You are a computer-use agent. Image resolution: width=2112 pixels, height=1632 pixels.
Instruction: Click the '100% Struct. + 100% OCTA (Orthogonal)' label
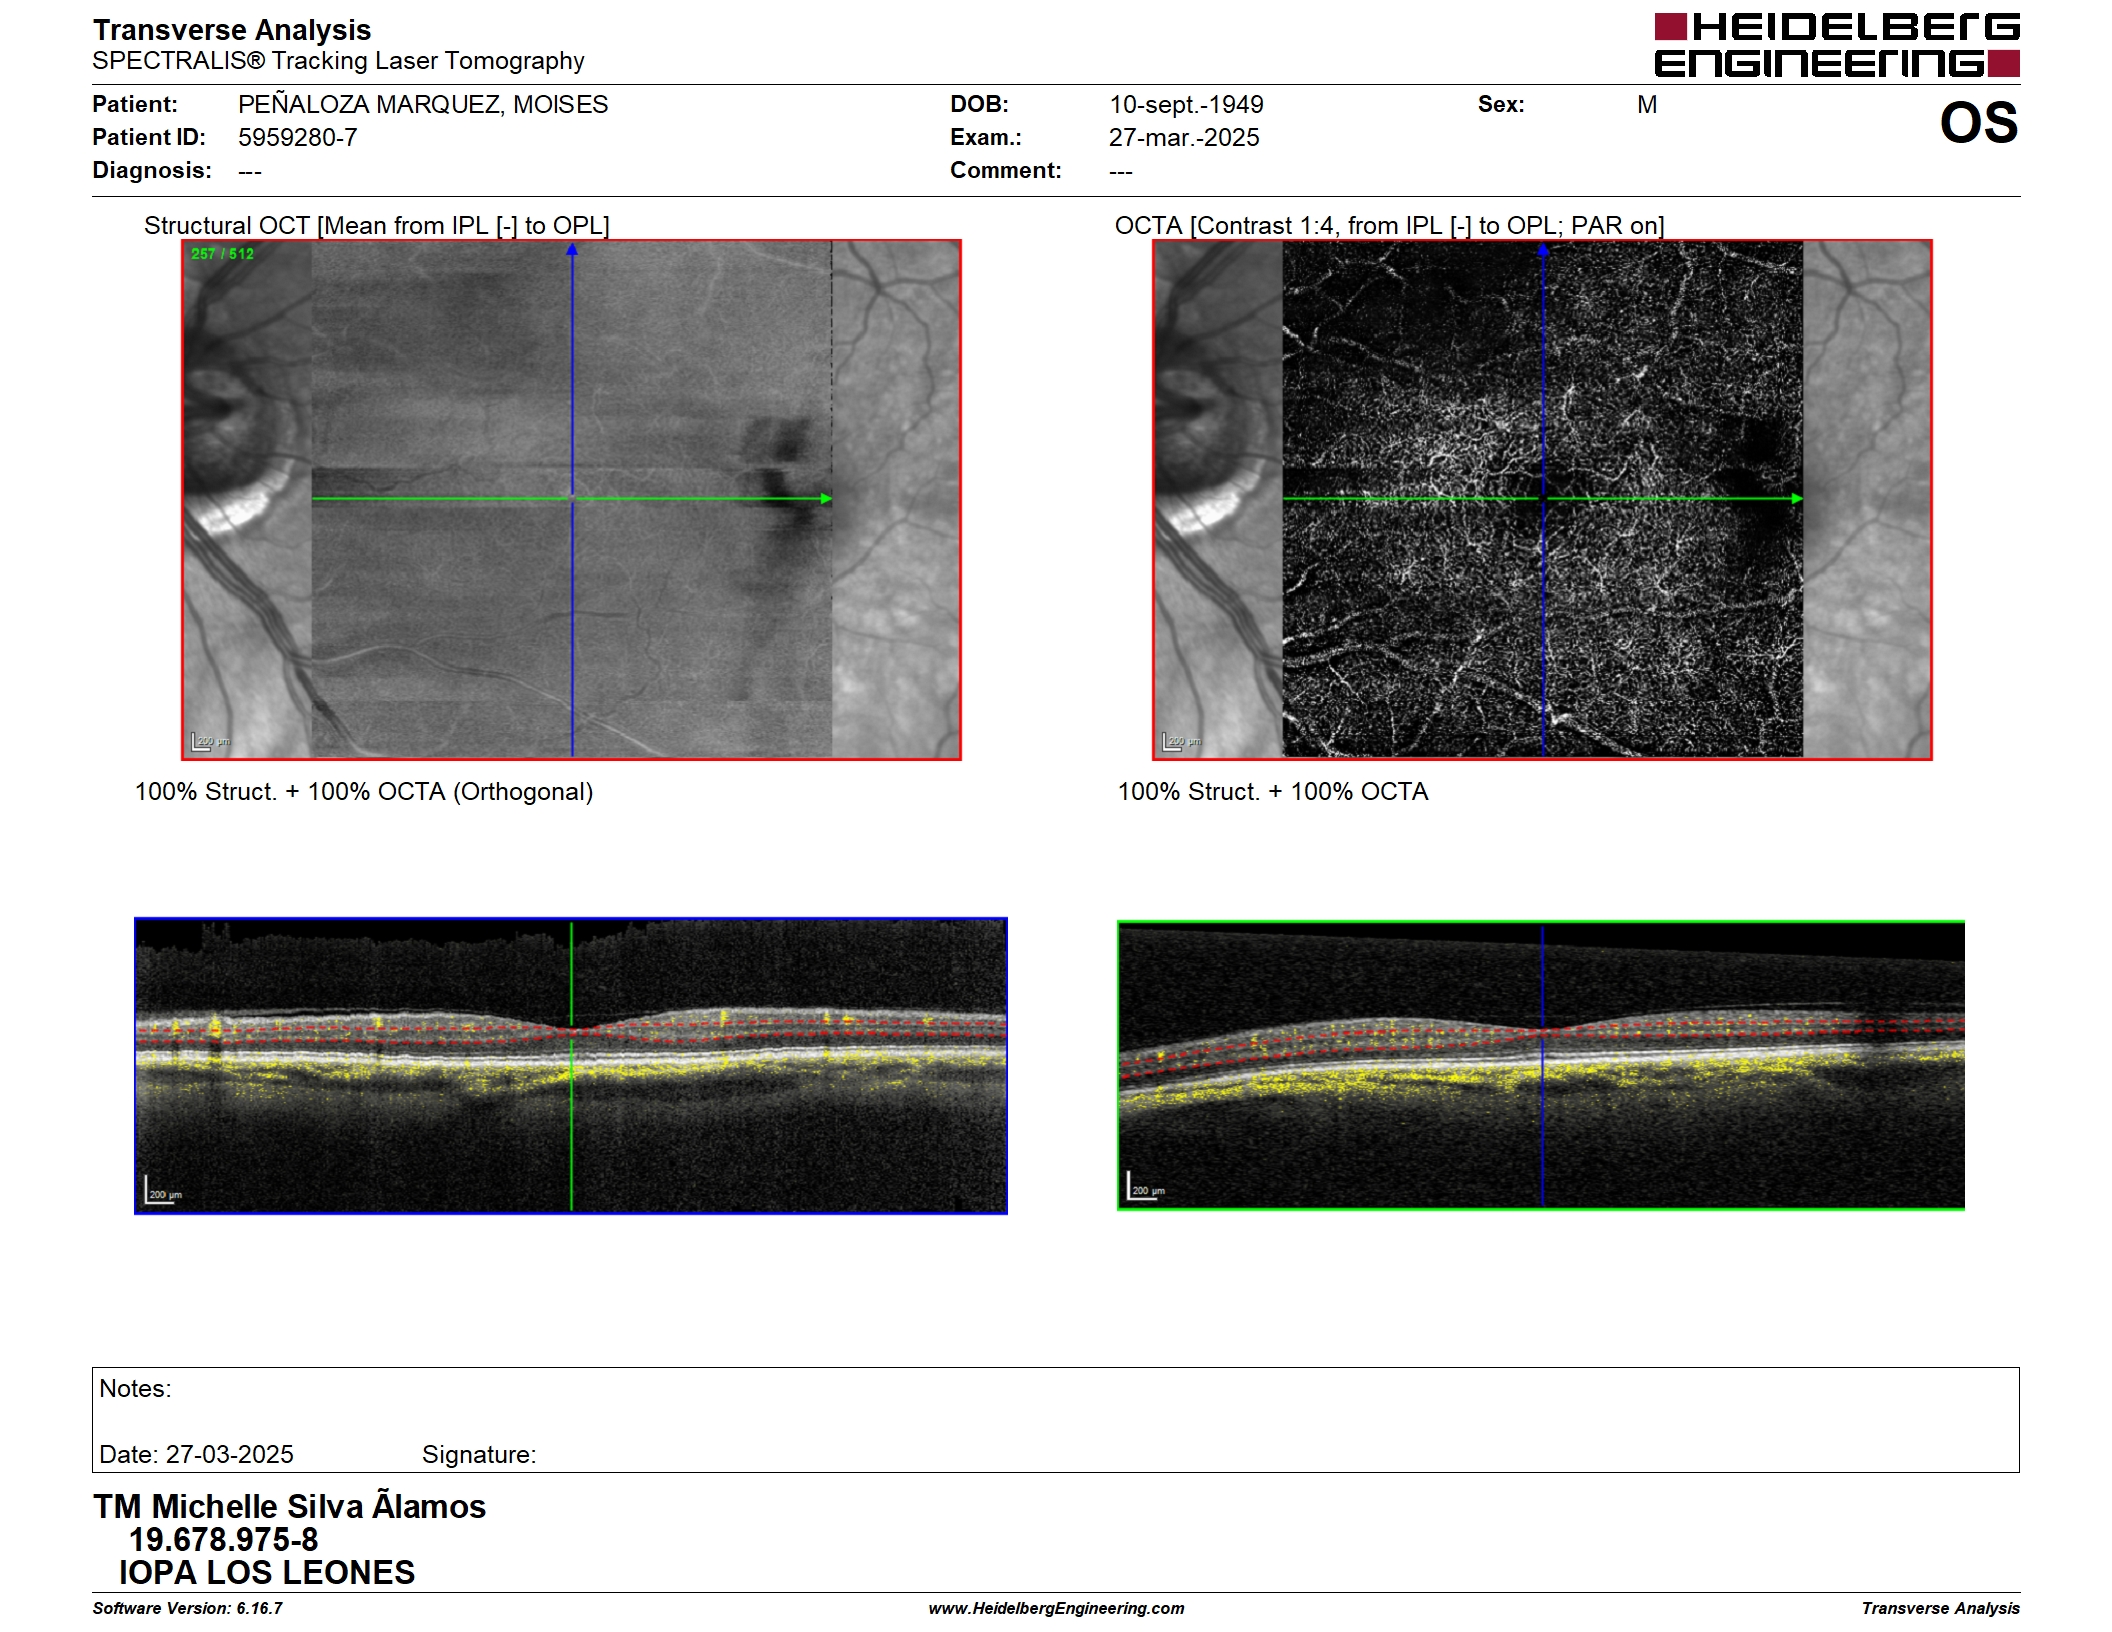click(364, 791)
